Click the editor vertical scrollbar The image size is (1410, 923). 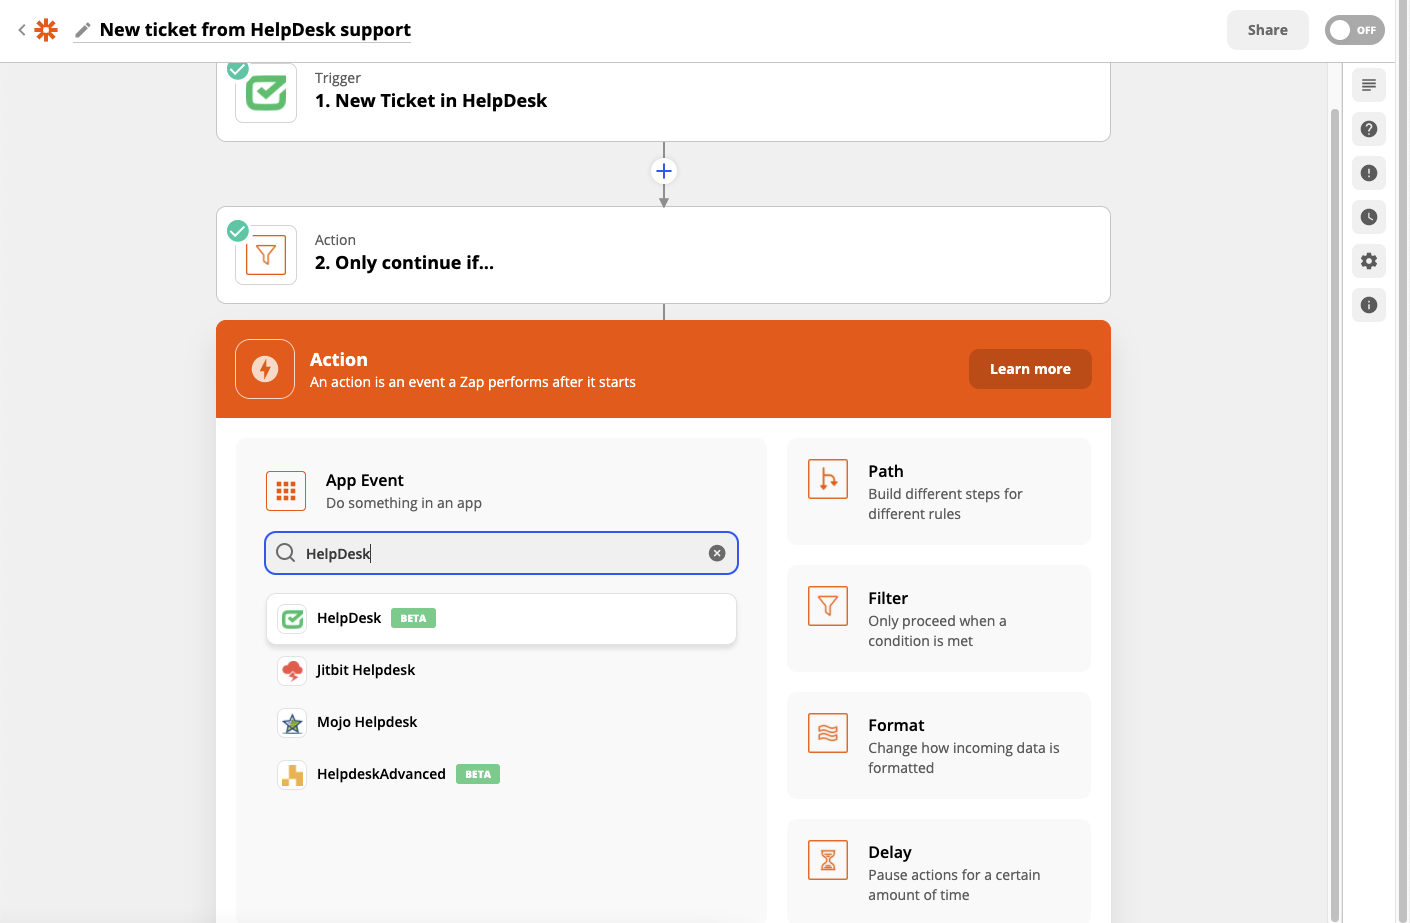tap(1334, 514)
